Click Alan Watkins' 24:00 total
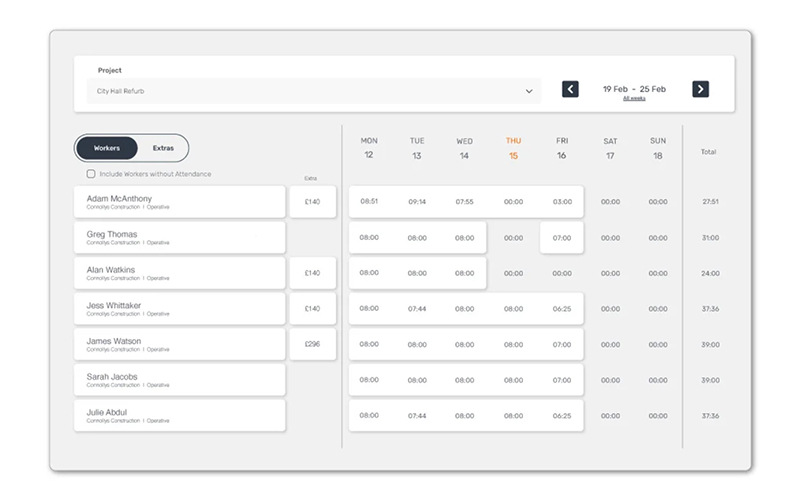The height and width of the screenshot is (500, 800). pos(710,273)
